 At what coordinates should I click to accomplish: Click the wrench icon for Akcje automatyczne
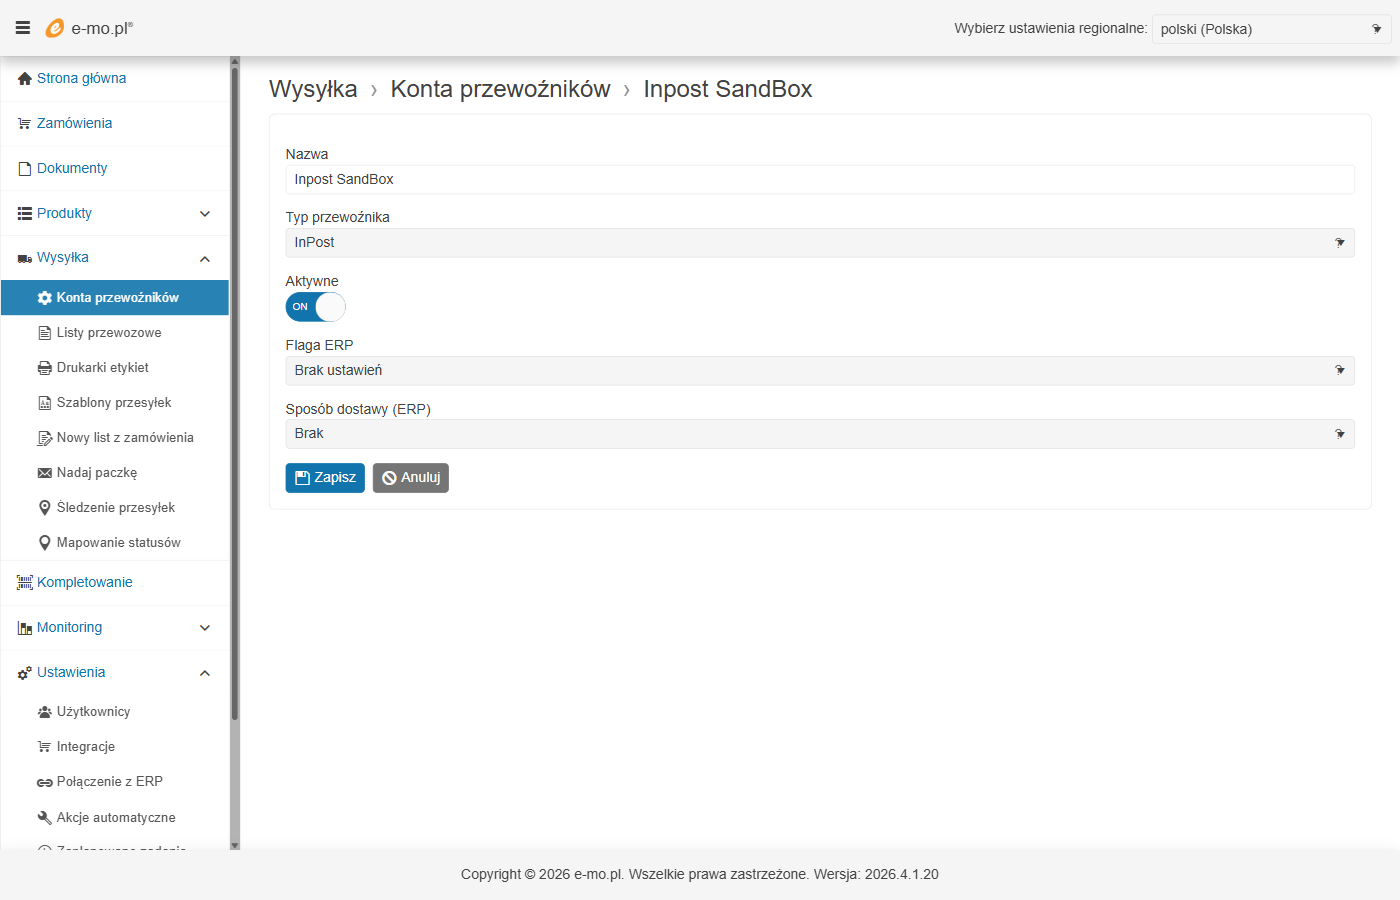click(x=44, y=818)
